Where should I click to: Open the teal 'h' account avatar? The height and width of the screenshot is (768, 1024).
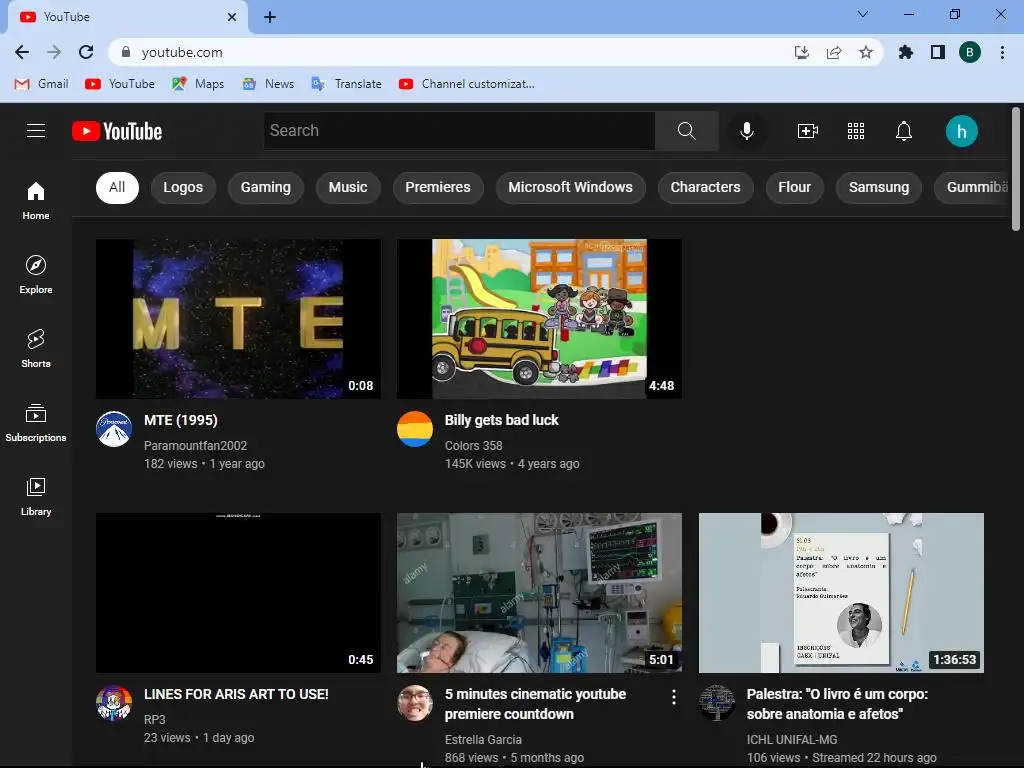click(961, 131)
